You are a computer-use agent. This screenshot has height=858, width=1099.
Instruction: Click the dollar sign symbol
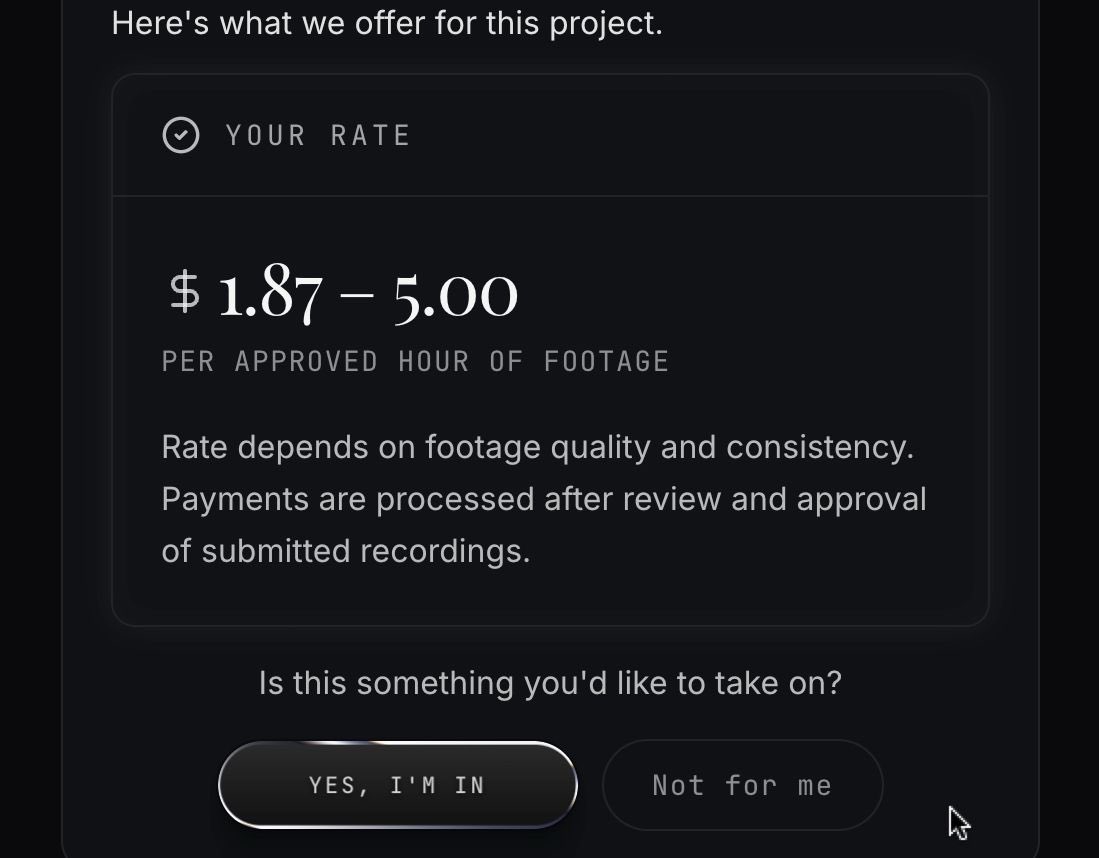184,291
